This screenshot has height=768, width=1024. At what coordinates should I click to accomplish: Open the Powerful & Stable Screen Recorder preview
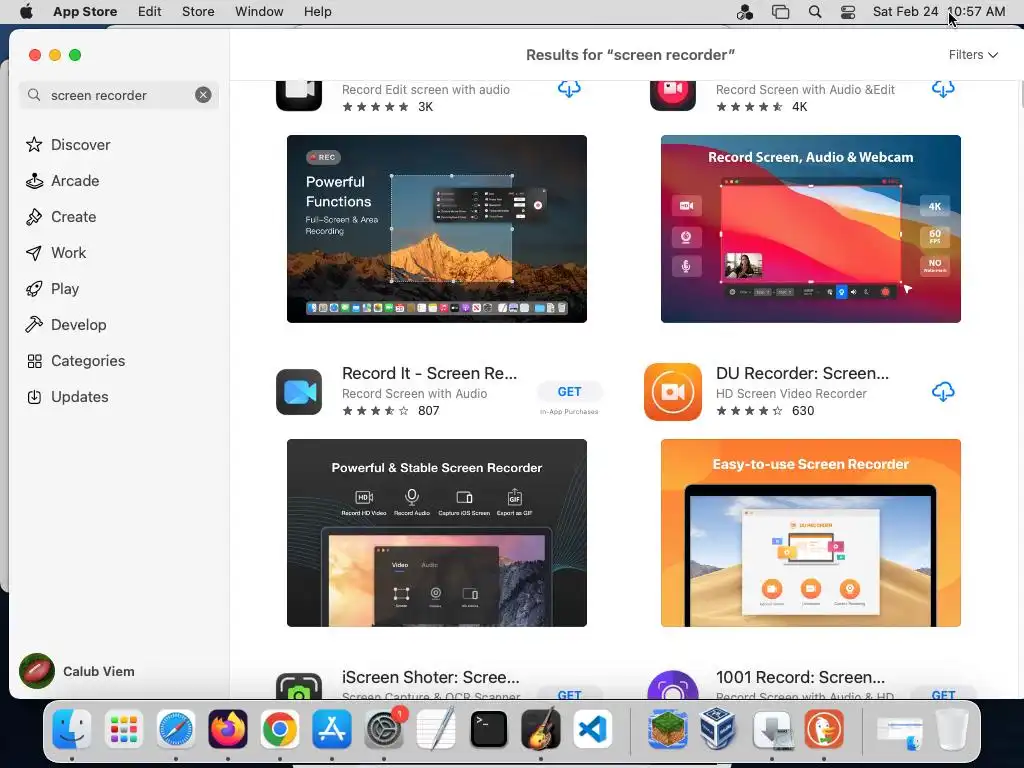pyautogui.click(x=437, y=533)
